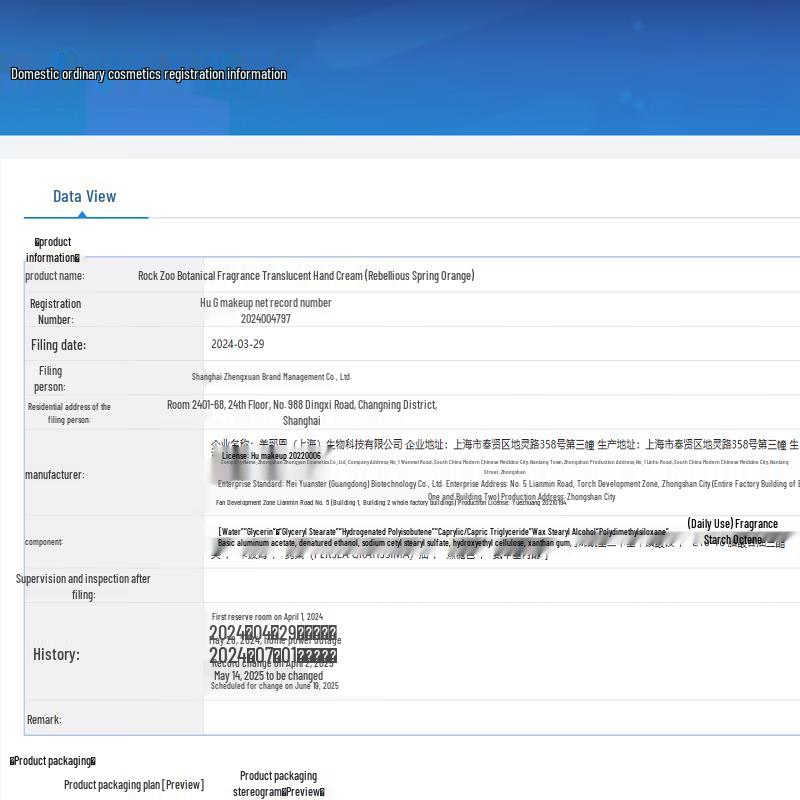Open the Product packaging plan preview
Screen dimensions: 800x800
[134, 785]
